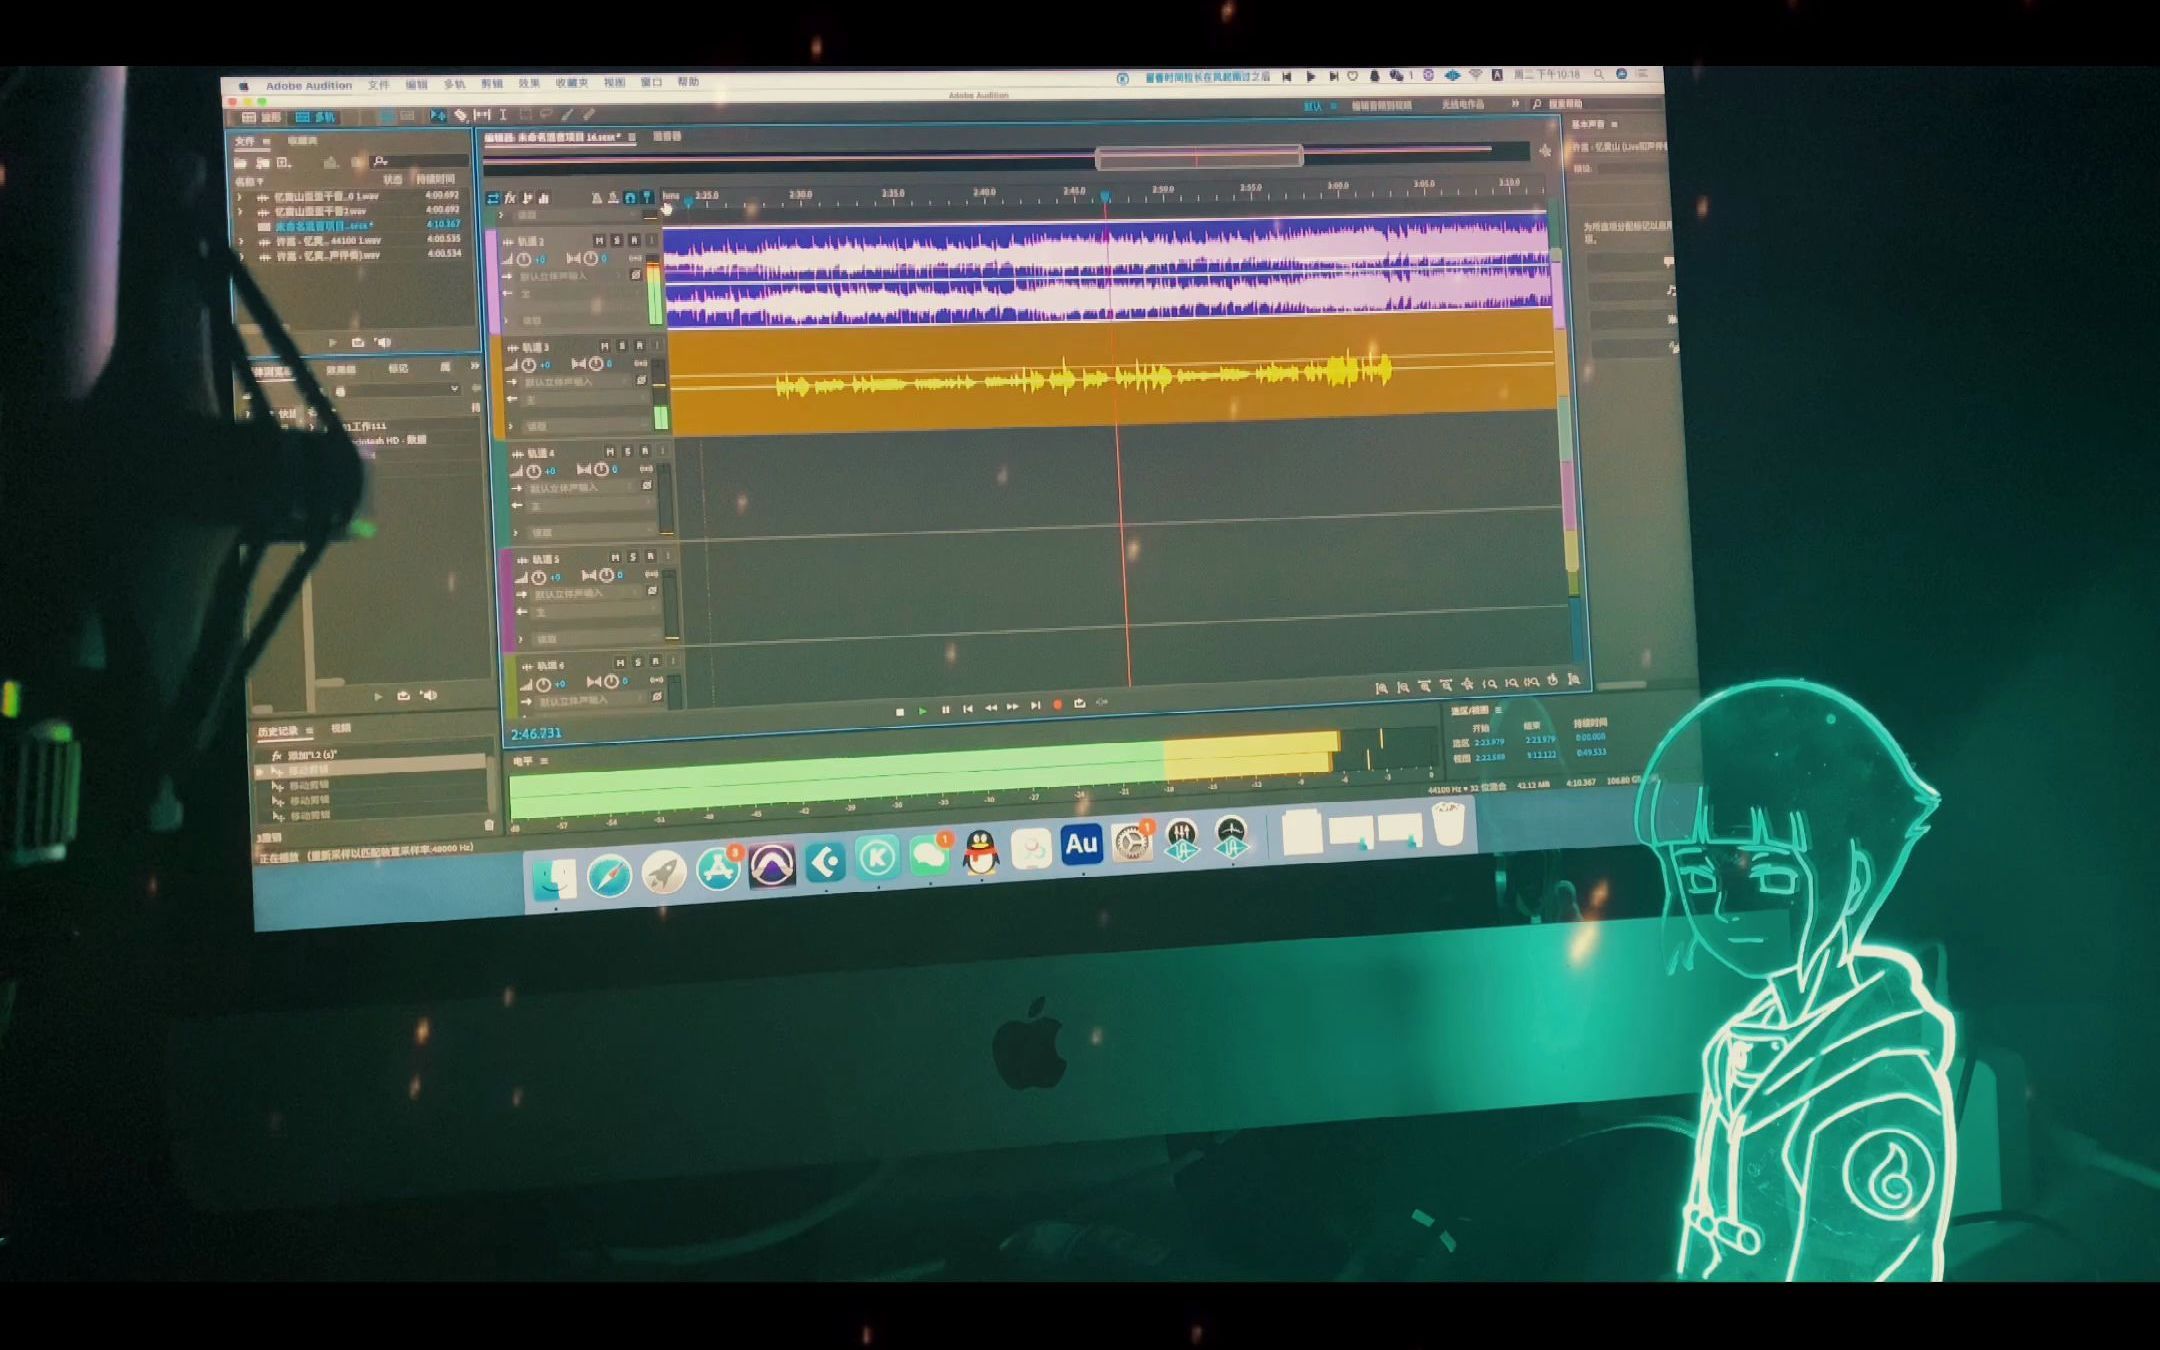Click the green Play button in the transport
The width and height of the screenshot is (2160, 1350).
pyautogui.click(x=923, y=711)
